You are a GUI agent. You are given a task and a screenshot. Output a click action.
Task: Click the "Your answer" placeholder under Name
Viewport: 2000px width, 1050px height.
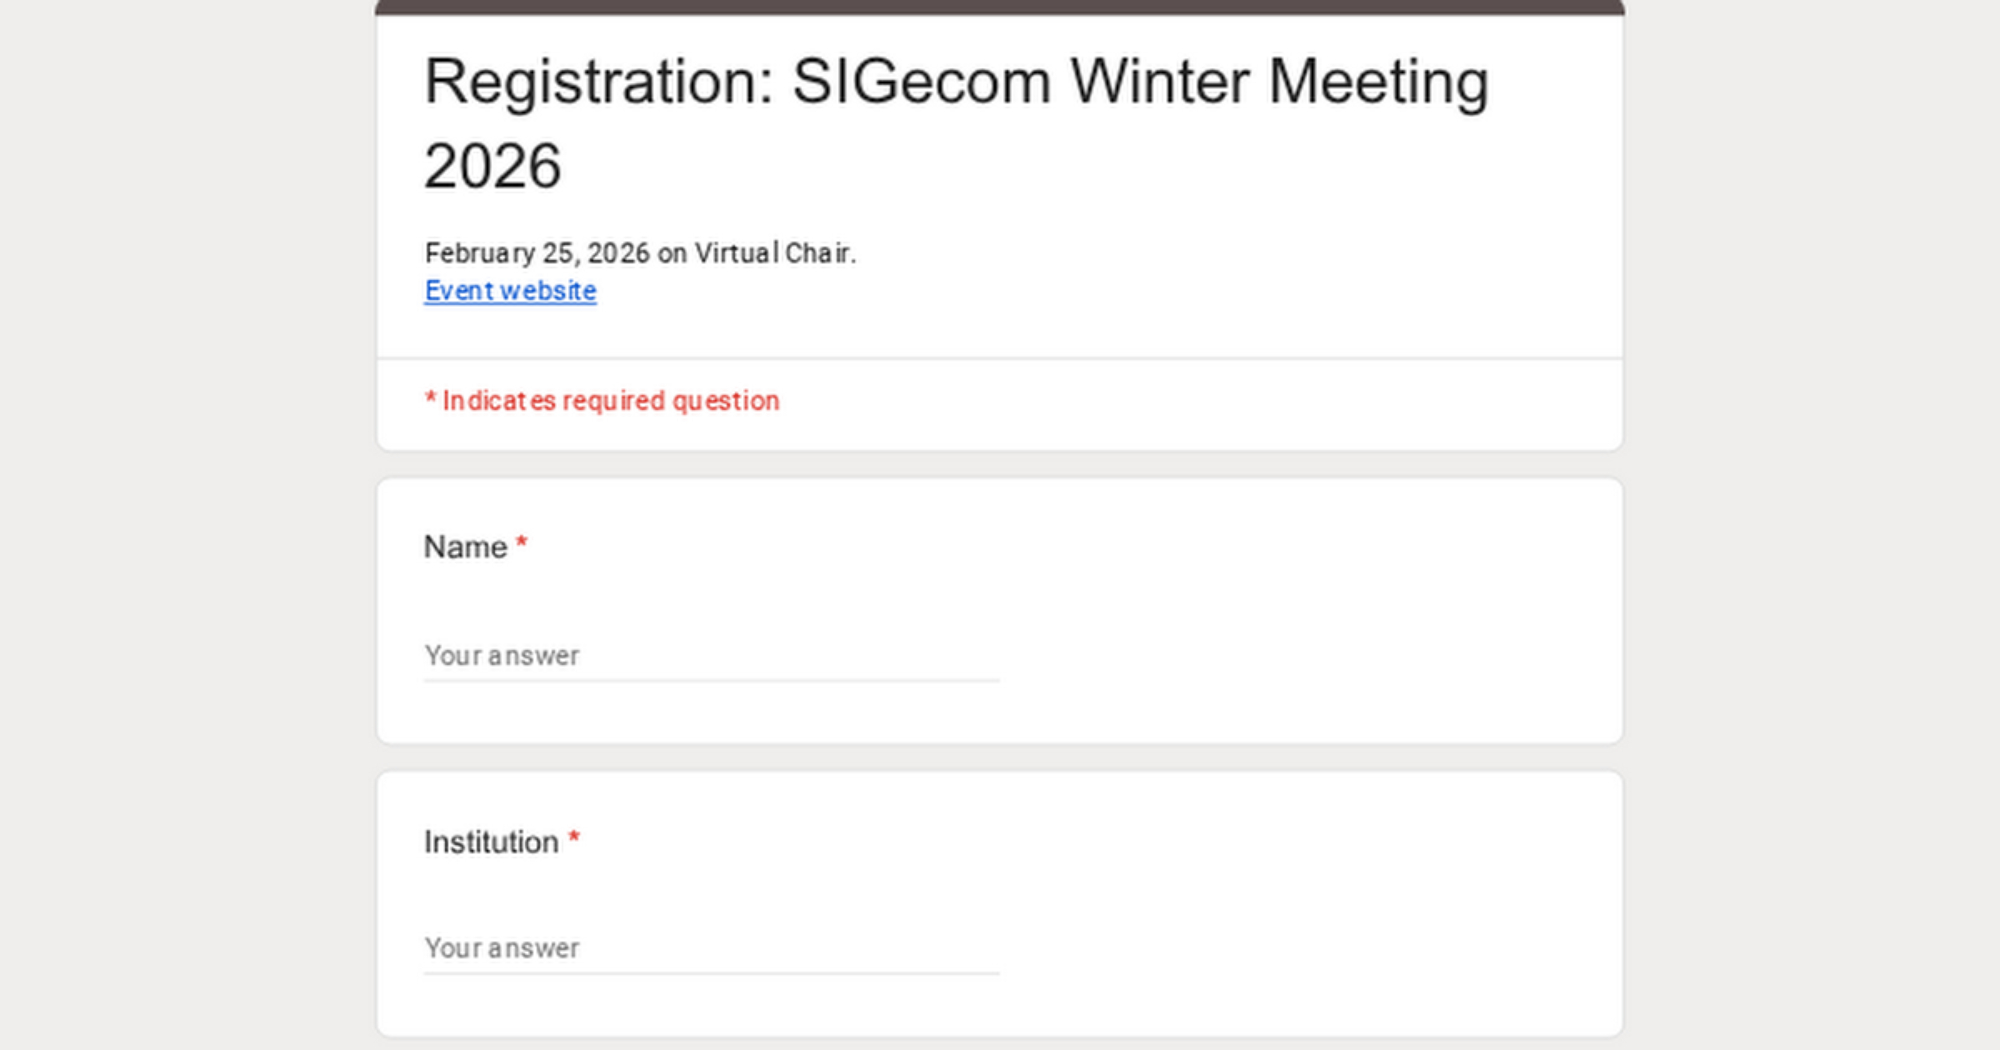coord(502,656)
